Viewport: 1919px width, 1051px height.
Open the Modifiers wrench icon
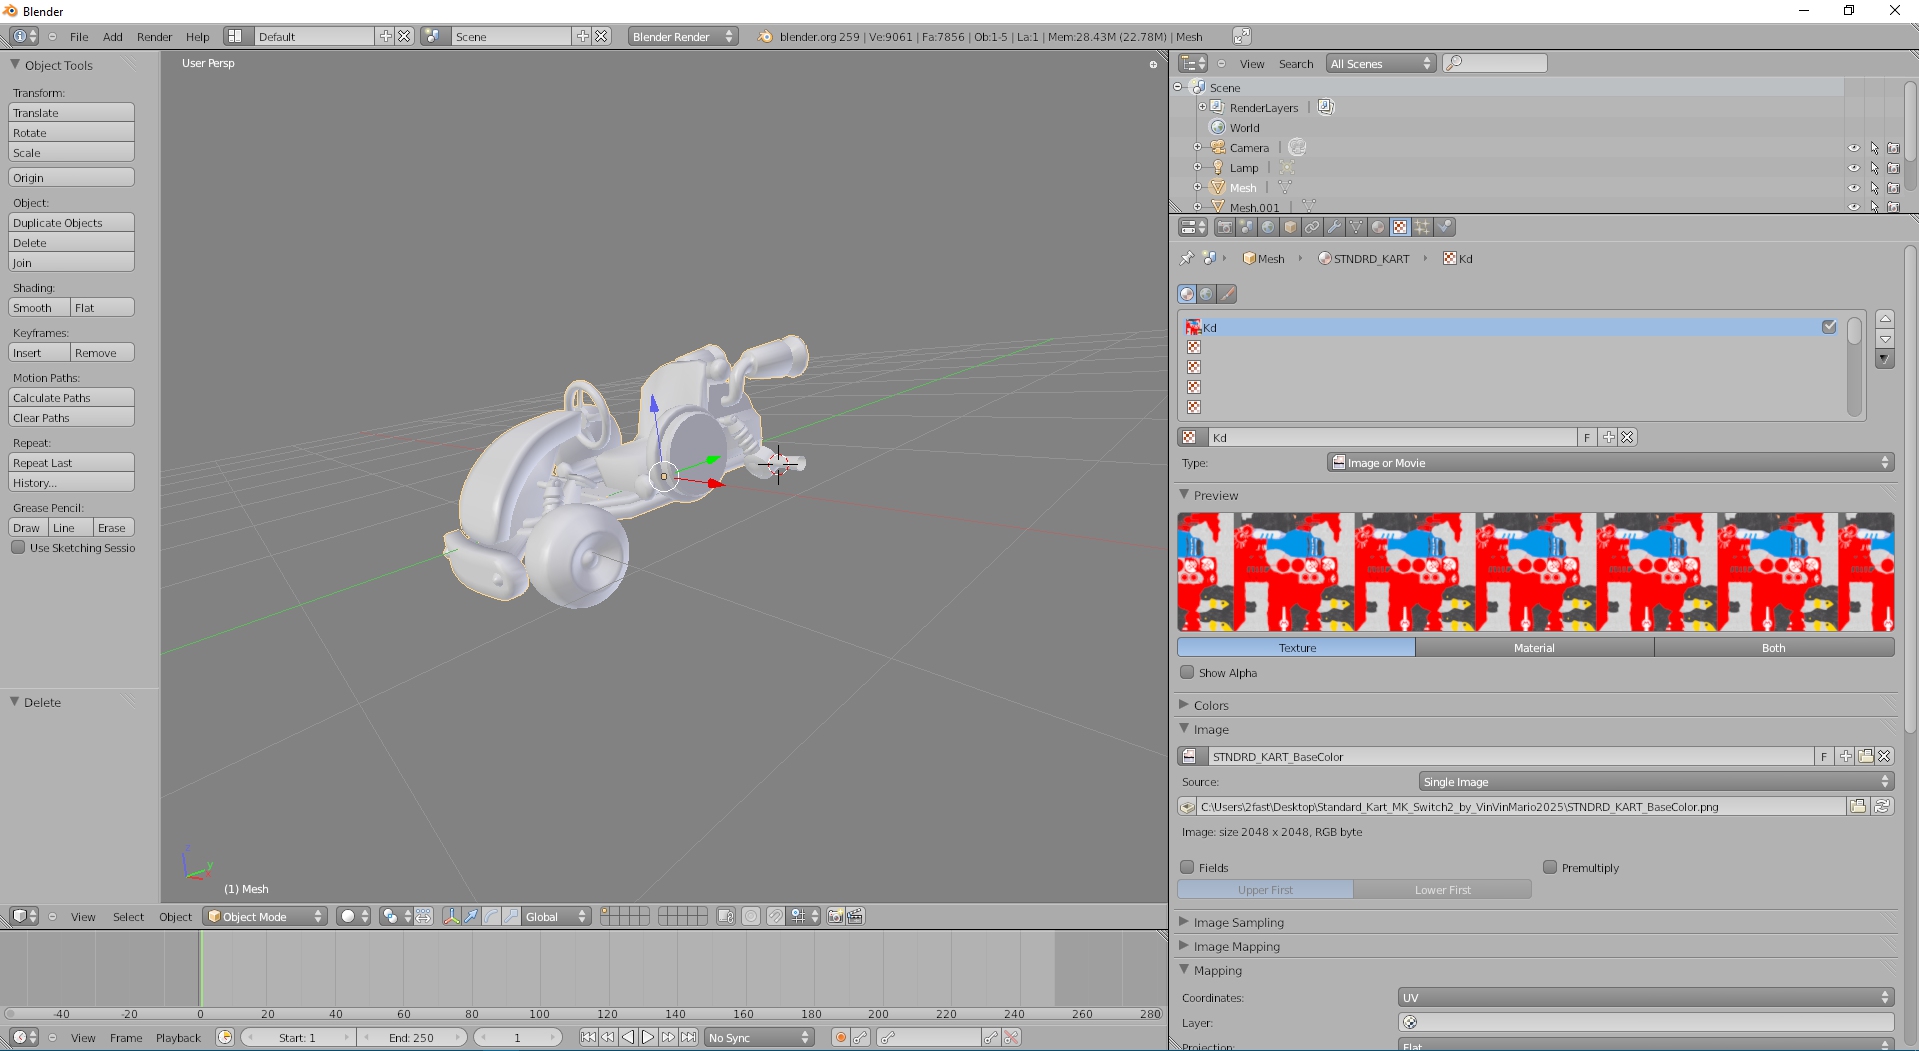tap(1335, 227)
